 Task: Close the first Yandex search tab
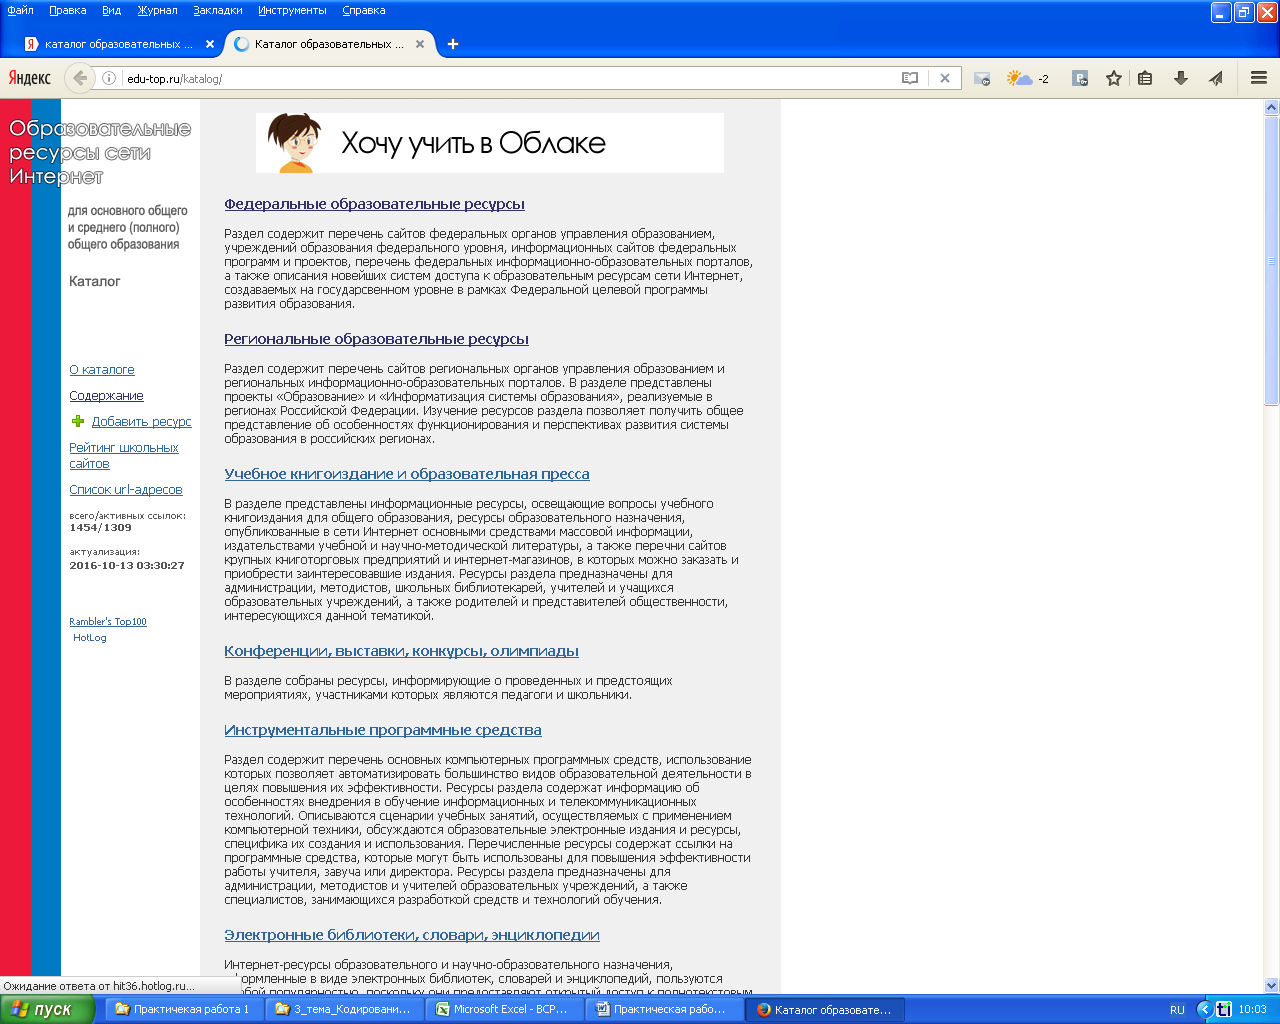point(210,44)
